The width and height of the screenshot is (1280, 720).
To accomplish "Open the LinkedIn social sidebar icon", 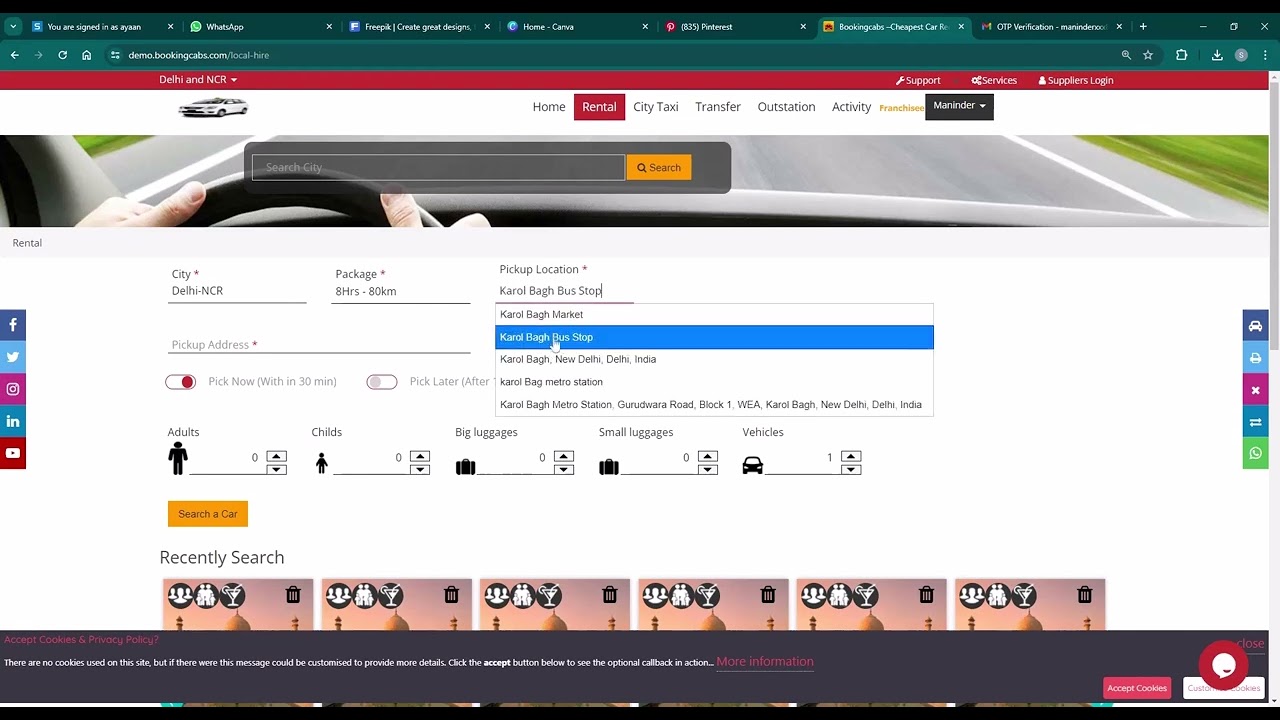I will tap(12, 421).
